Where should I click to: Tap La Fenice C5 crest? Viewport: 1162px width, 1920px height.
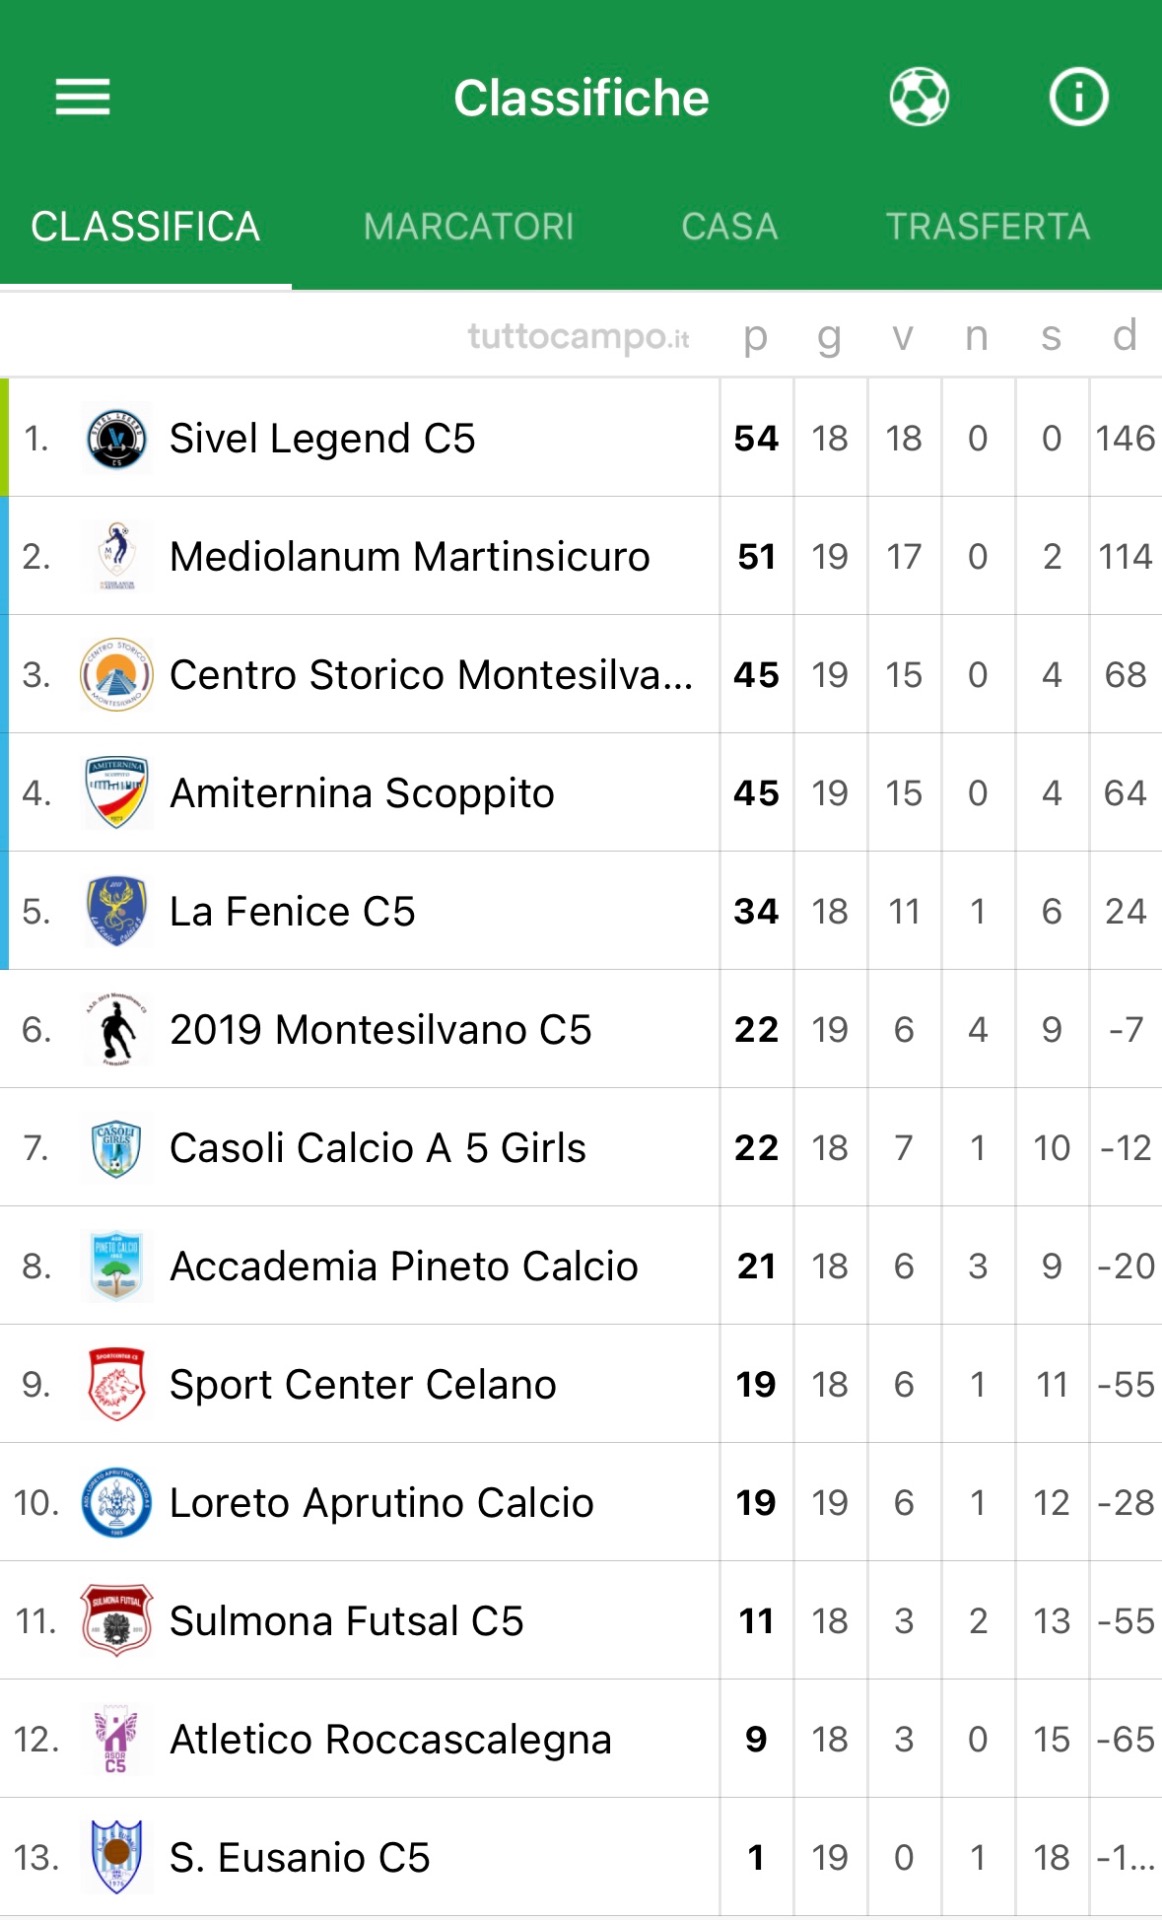pos(116,911)
